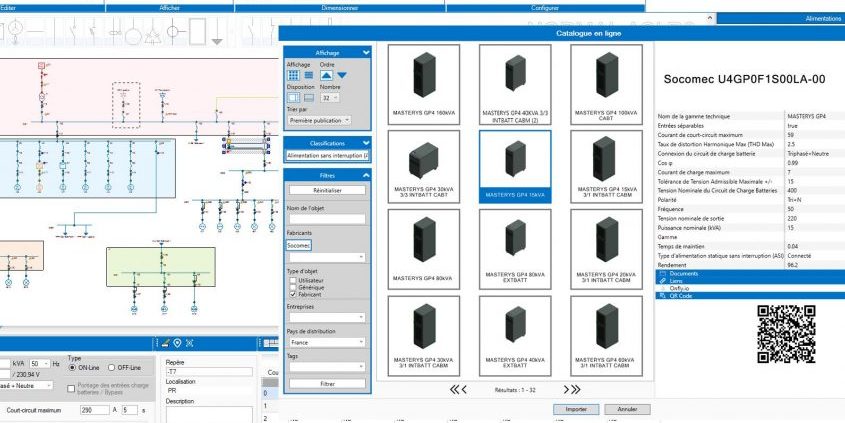The height and width of the screenshot is (423, 845).
Task: Click the Description text area
Action: pos(209,414)
